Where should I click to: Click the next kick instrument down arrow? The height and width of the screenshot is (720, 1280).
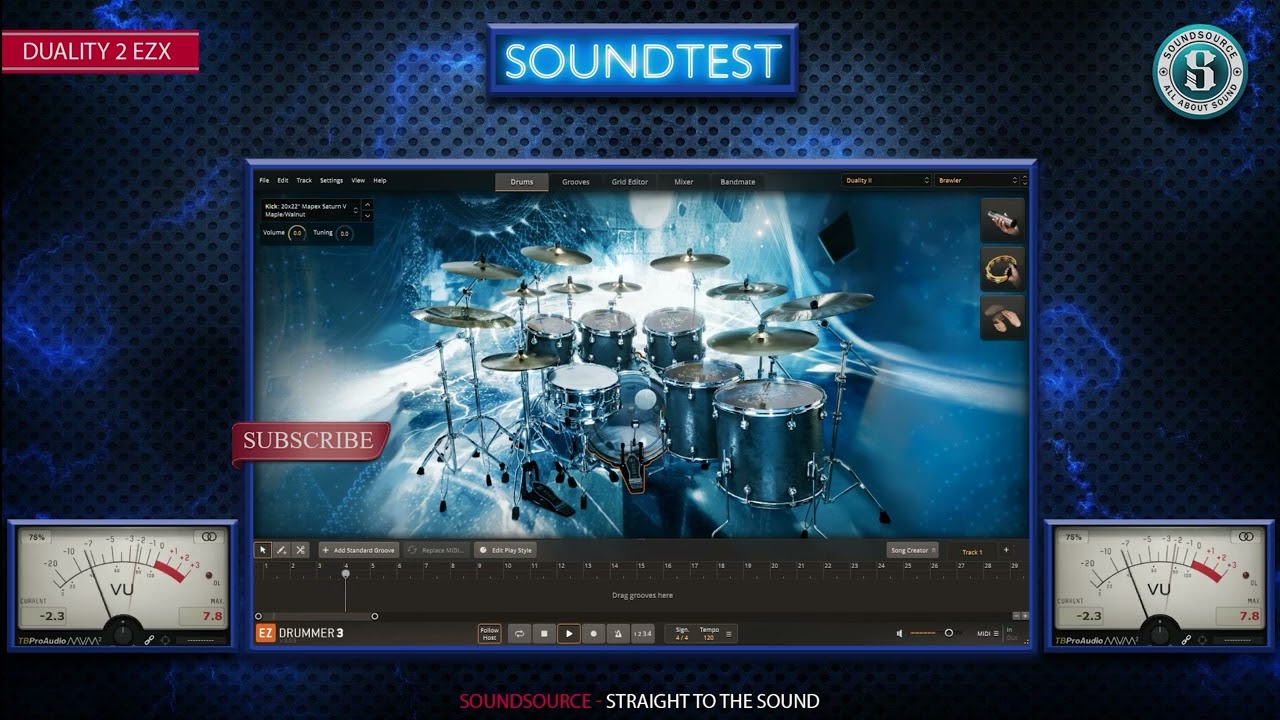(367, 215)
